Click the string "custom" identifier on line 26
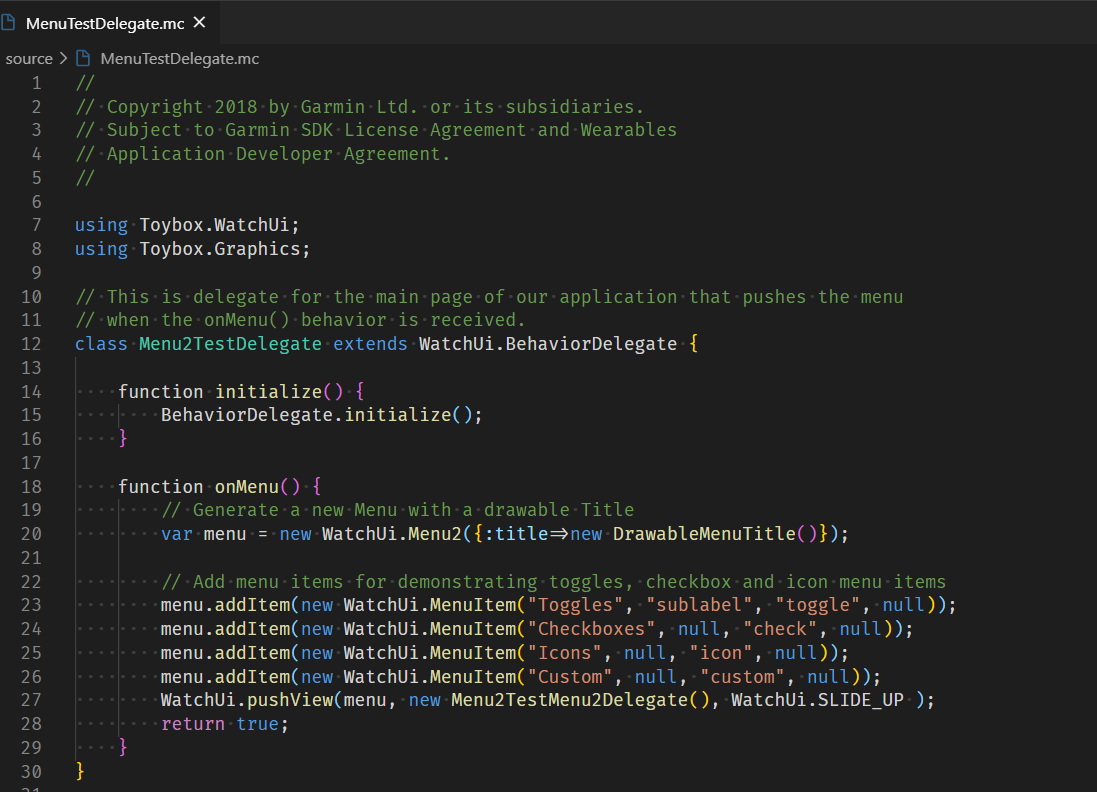Screen dimensions: 1097x792 pyautogui.click(x=742, y=677)
